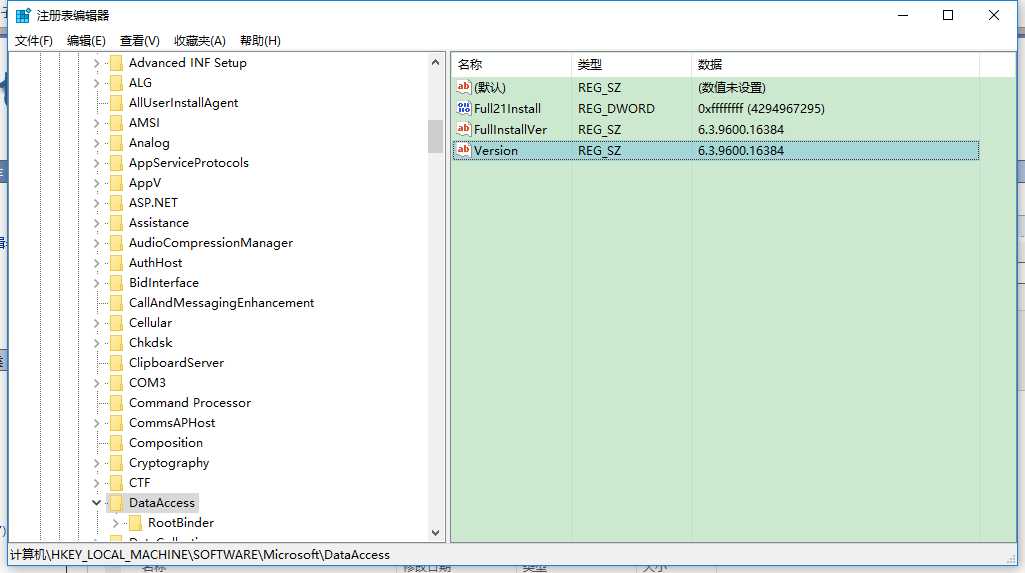The height and width of the screenshot is (573, 1025).
Task: Select the Command Processor folder icon
Action: 116,402
